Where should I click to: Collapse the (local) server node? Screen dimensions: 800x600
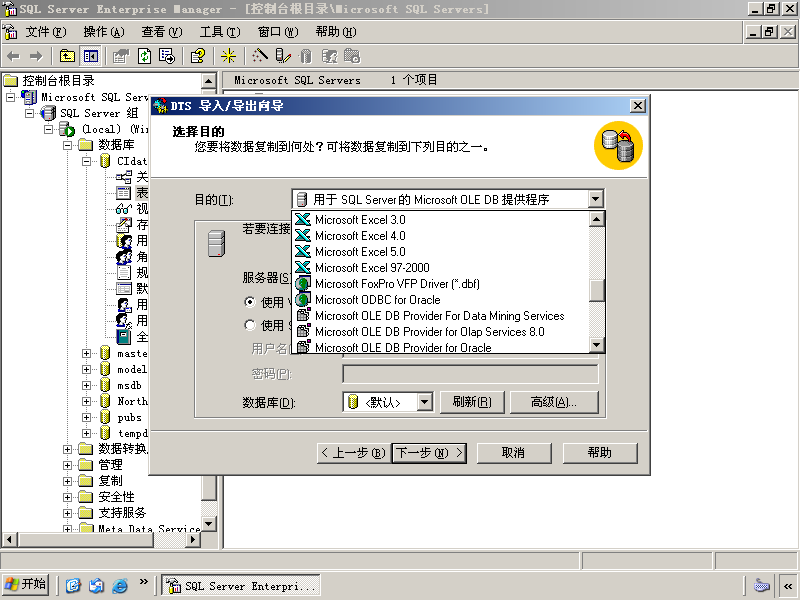point(48,129)
